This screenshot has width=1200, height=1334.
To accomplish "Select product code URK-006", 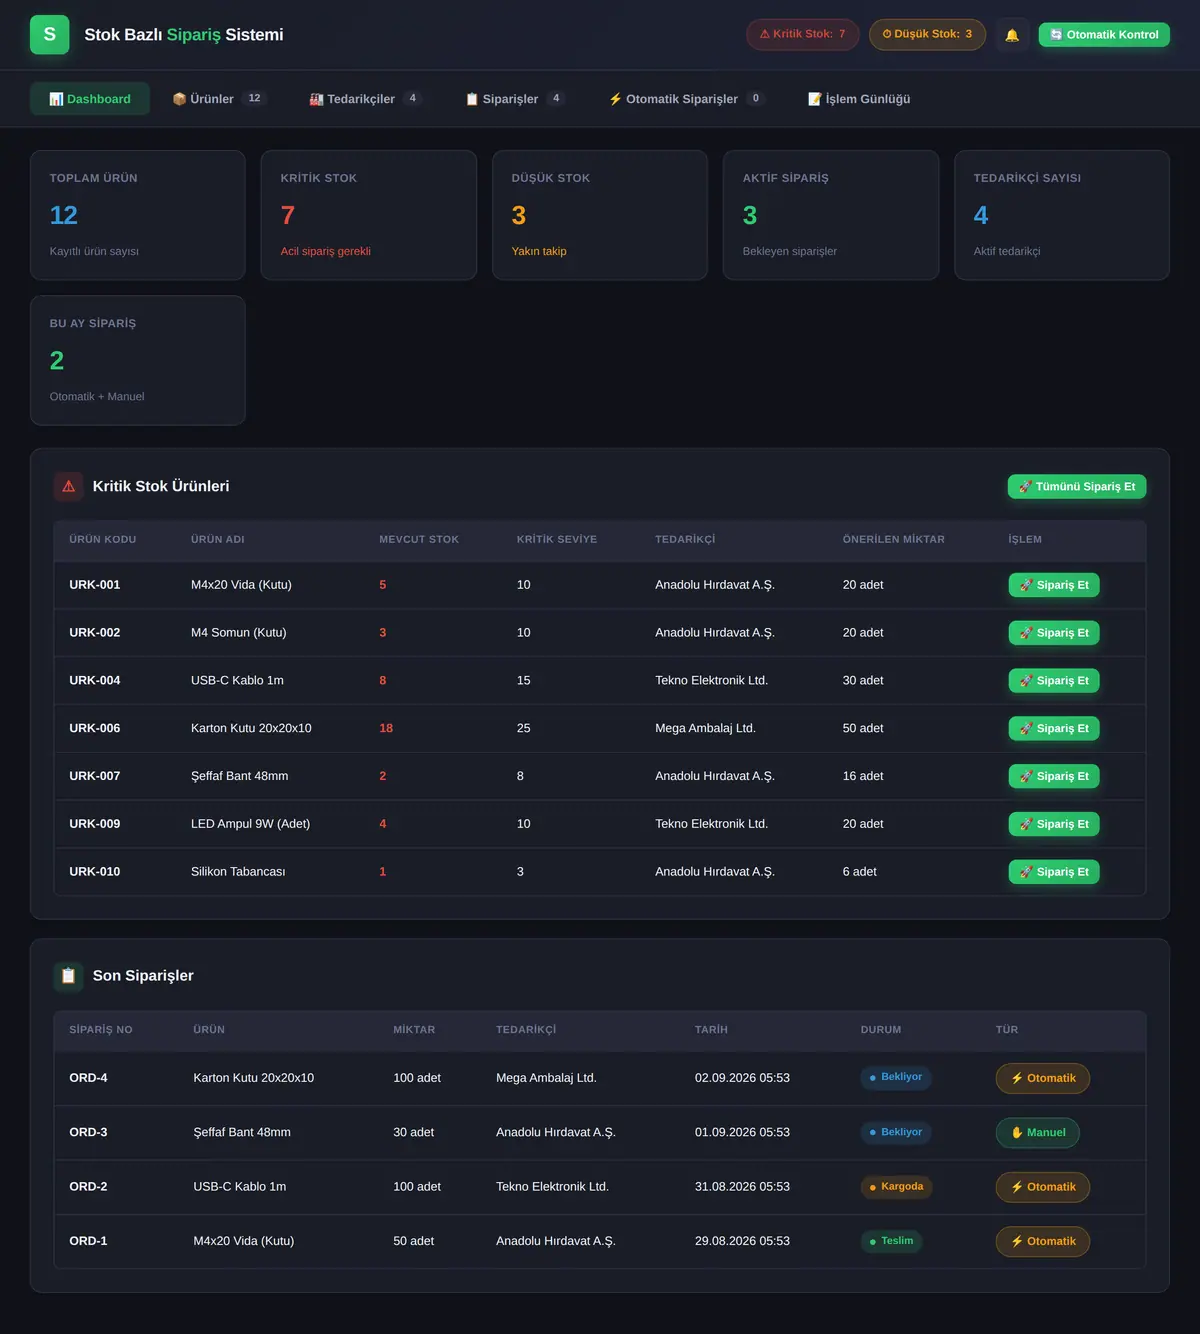I will tap(95, 729).
